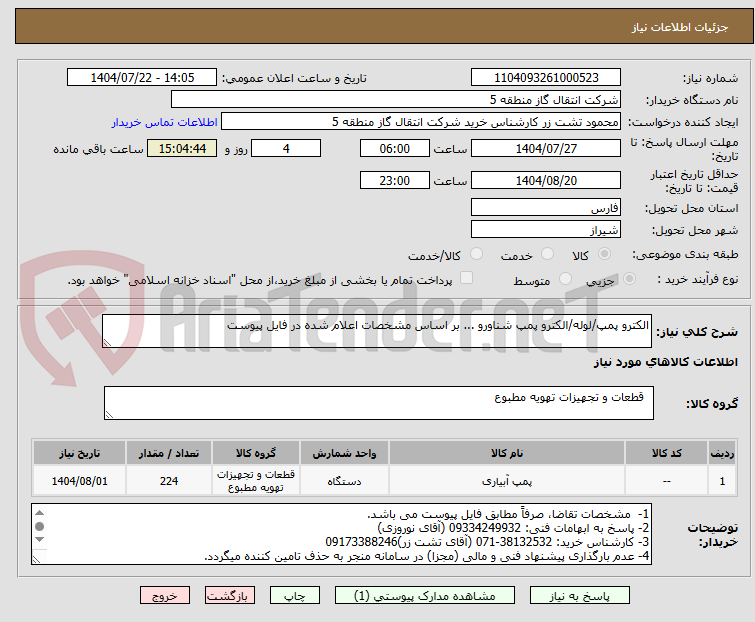Click the goods group text area
This screenshot has width=755, height=622.
pyautogui.click(x=378, y=403)
